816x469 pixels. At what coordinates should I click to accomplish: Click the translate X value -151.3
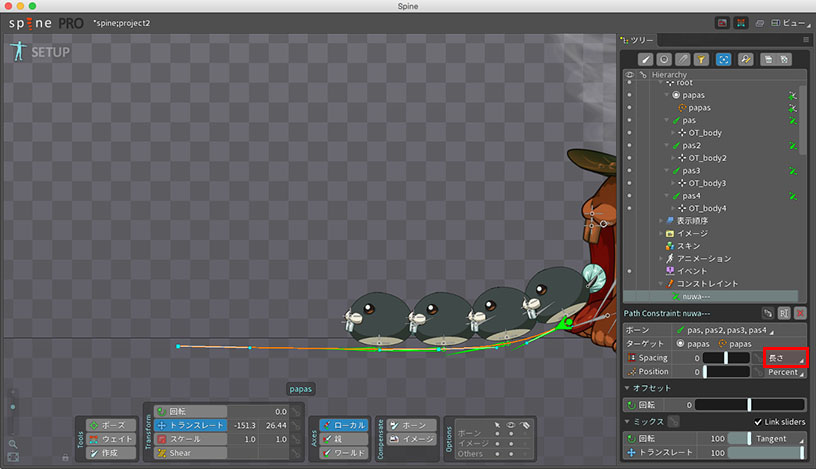(245, 425)
